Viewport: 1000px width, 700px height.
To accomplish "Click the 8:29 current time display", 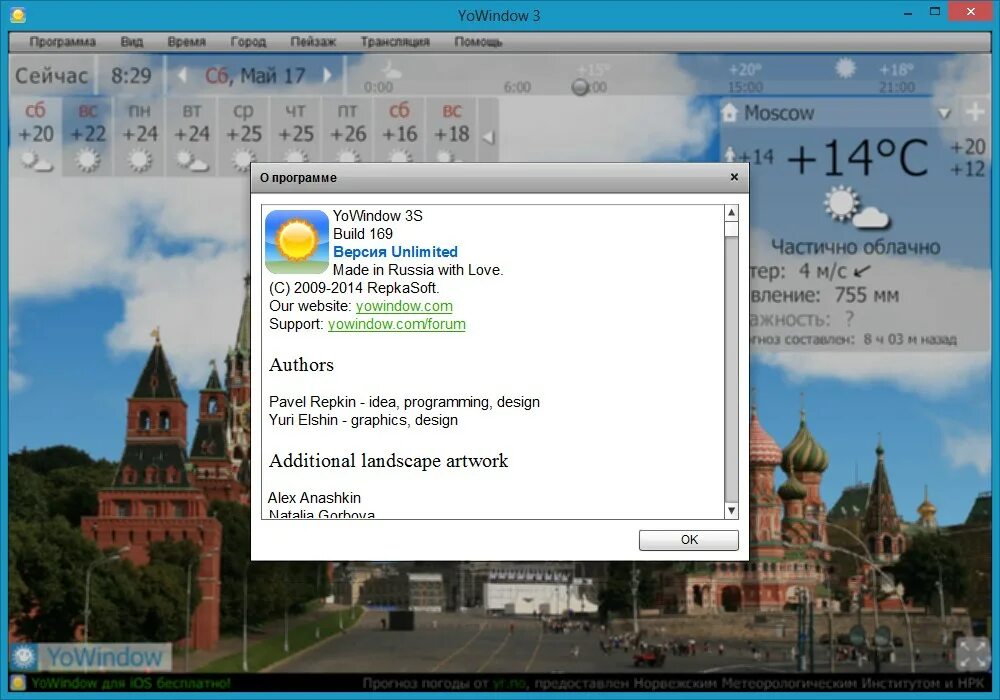I will click(x=131, y=76).
